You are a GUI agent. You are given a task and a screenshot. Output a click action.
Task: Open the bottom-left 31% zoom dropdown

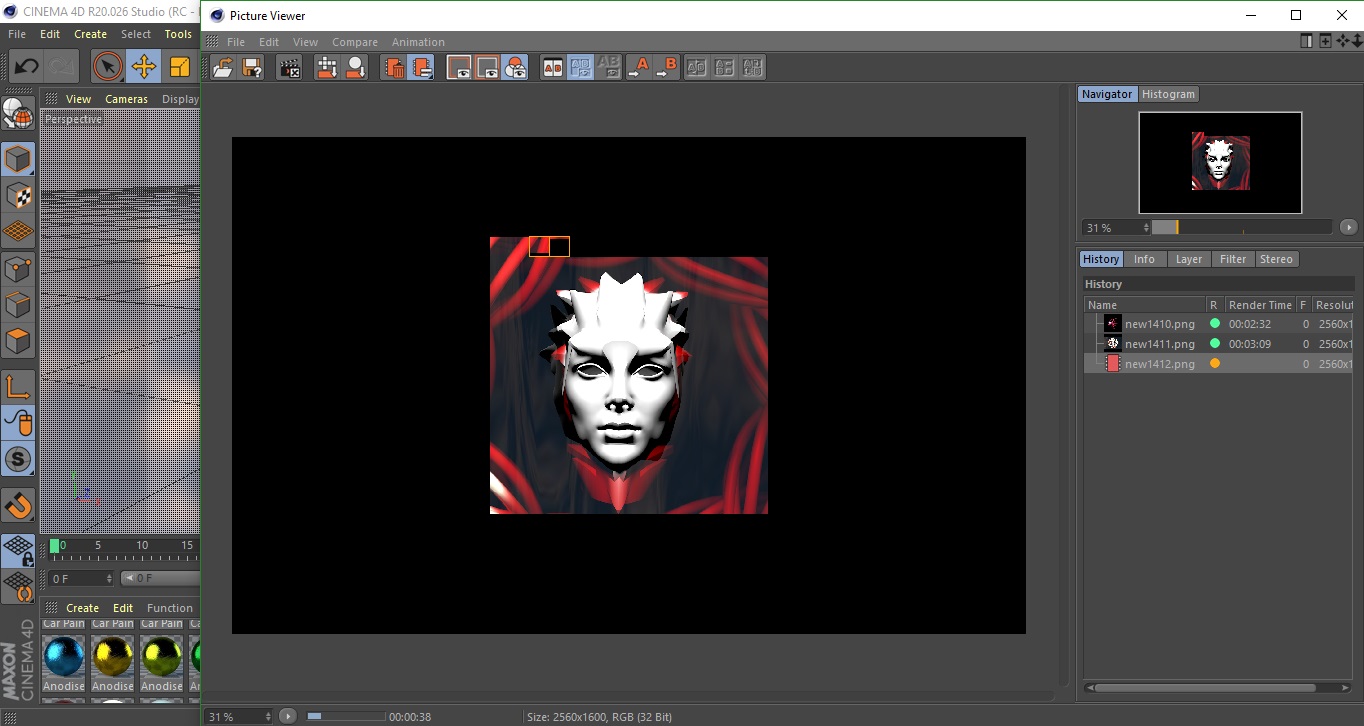pyautogui.click(x=266, y=716)
